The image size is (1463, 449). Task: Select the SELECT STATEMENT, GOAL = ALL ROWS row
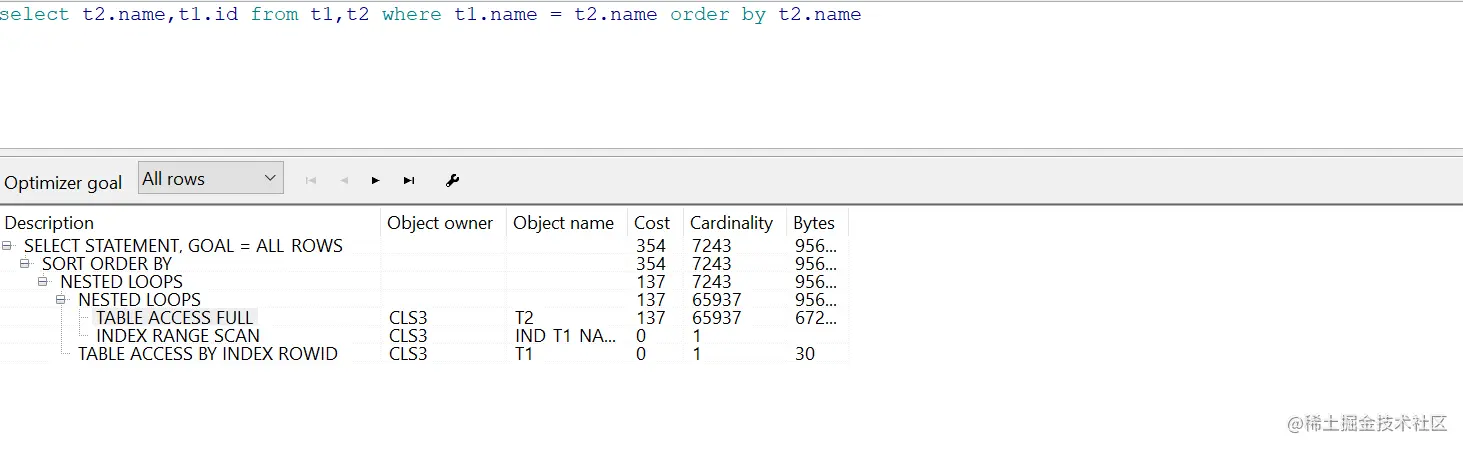[x=424, y=245]
